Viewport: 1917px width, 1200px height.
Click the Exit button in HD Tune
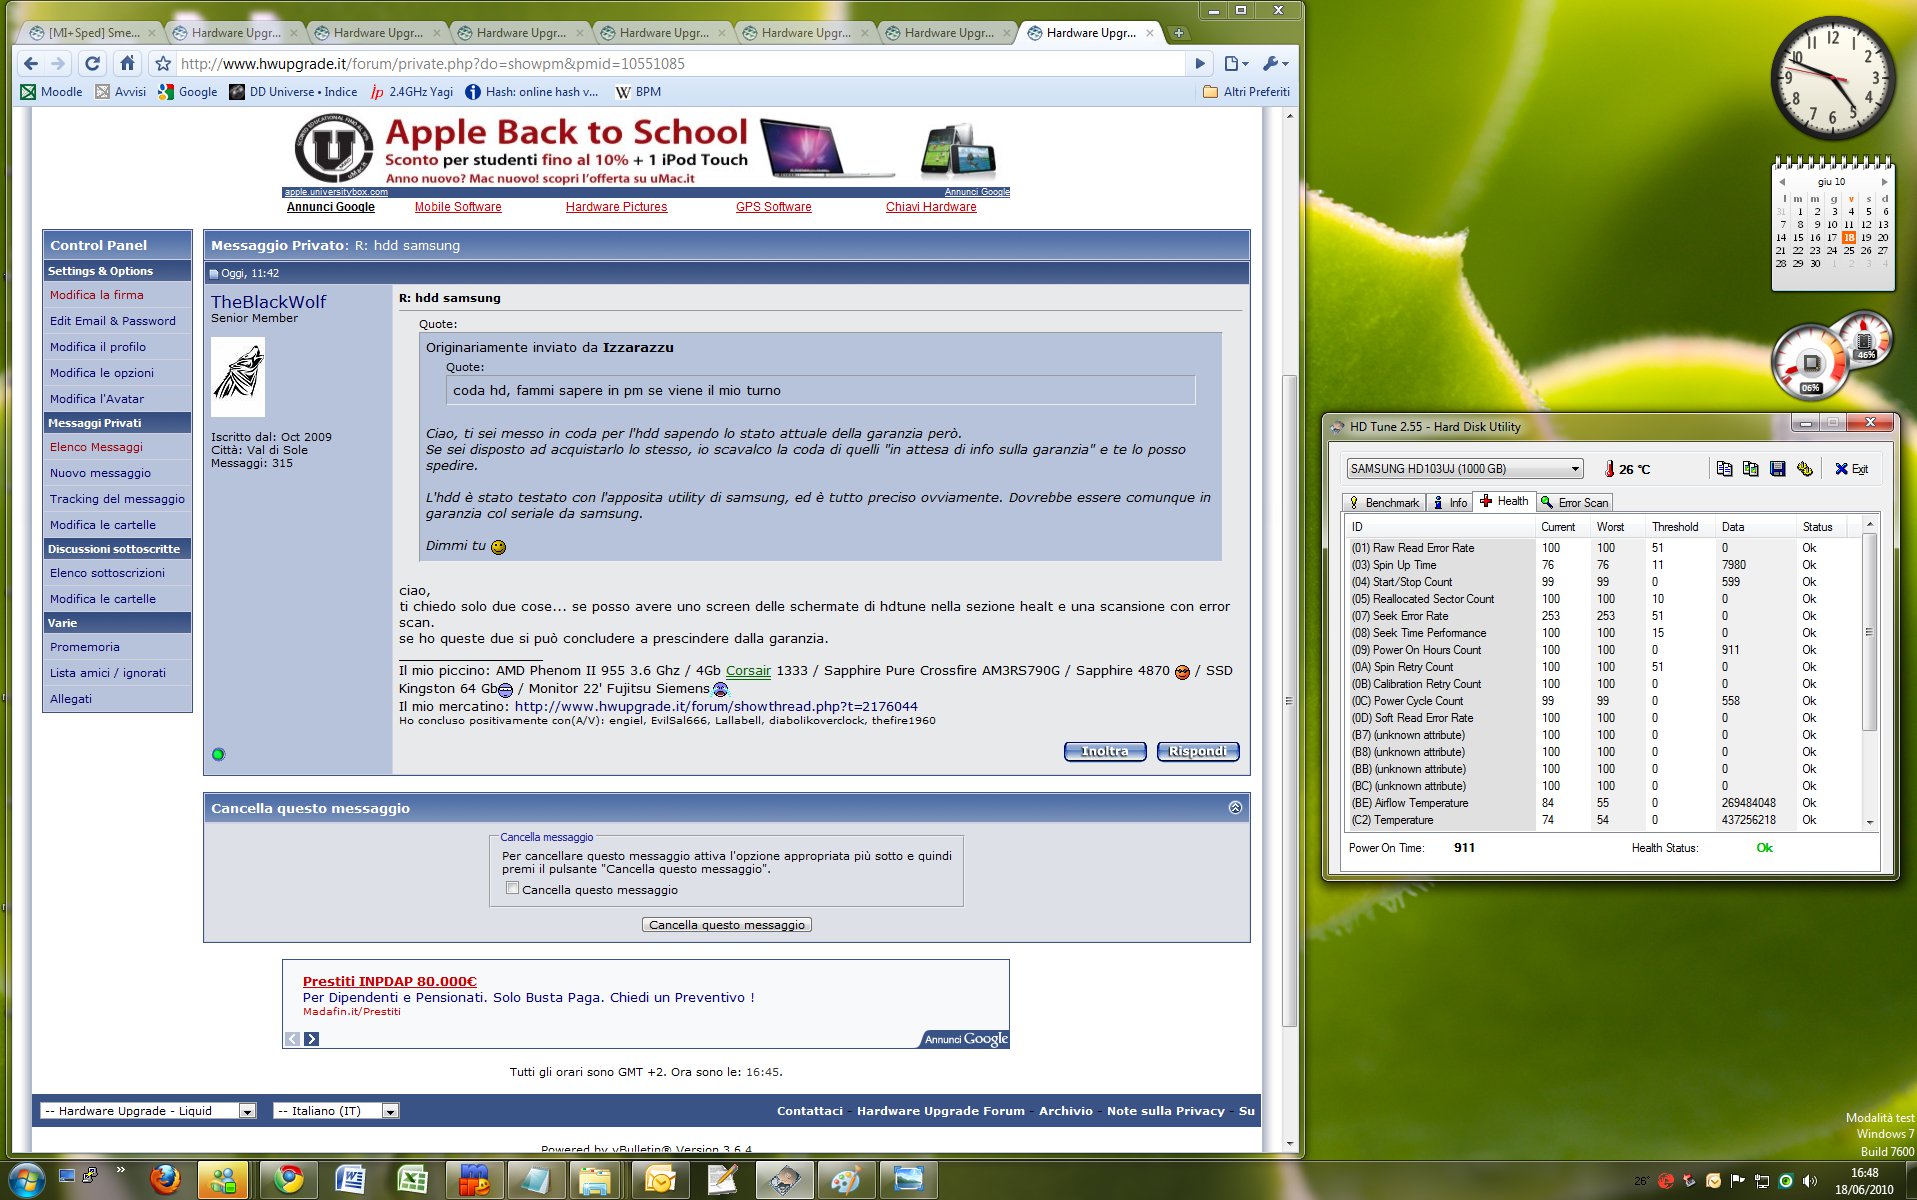tap(1851, 468)
